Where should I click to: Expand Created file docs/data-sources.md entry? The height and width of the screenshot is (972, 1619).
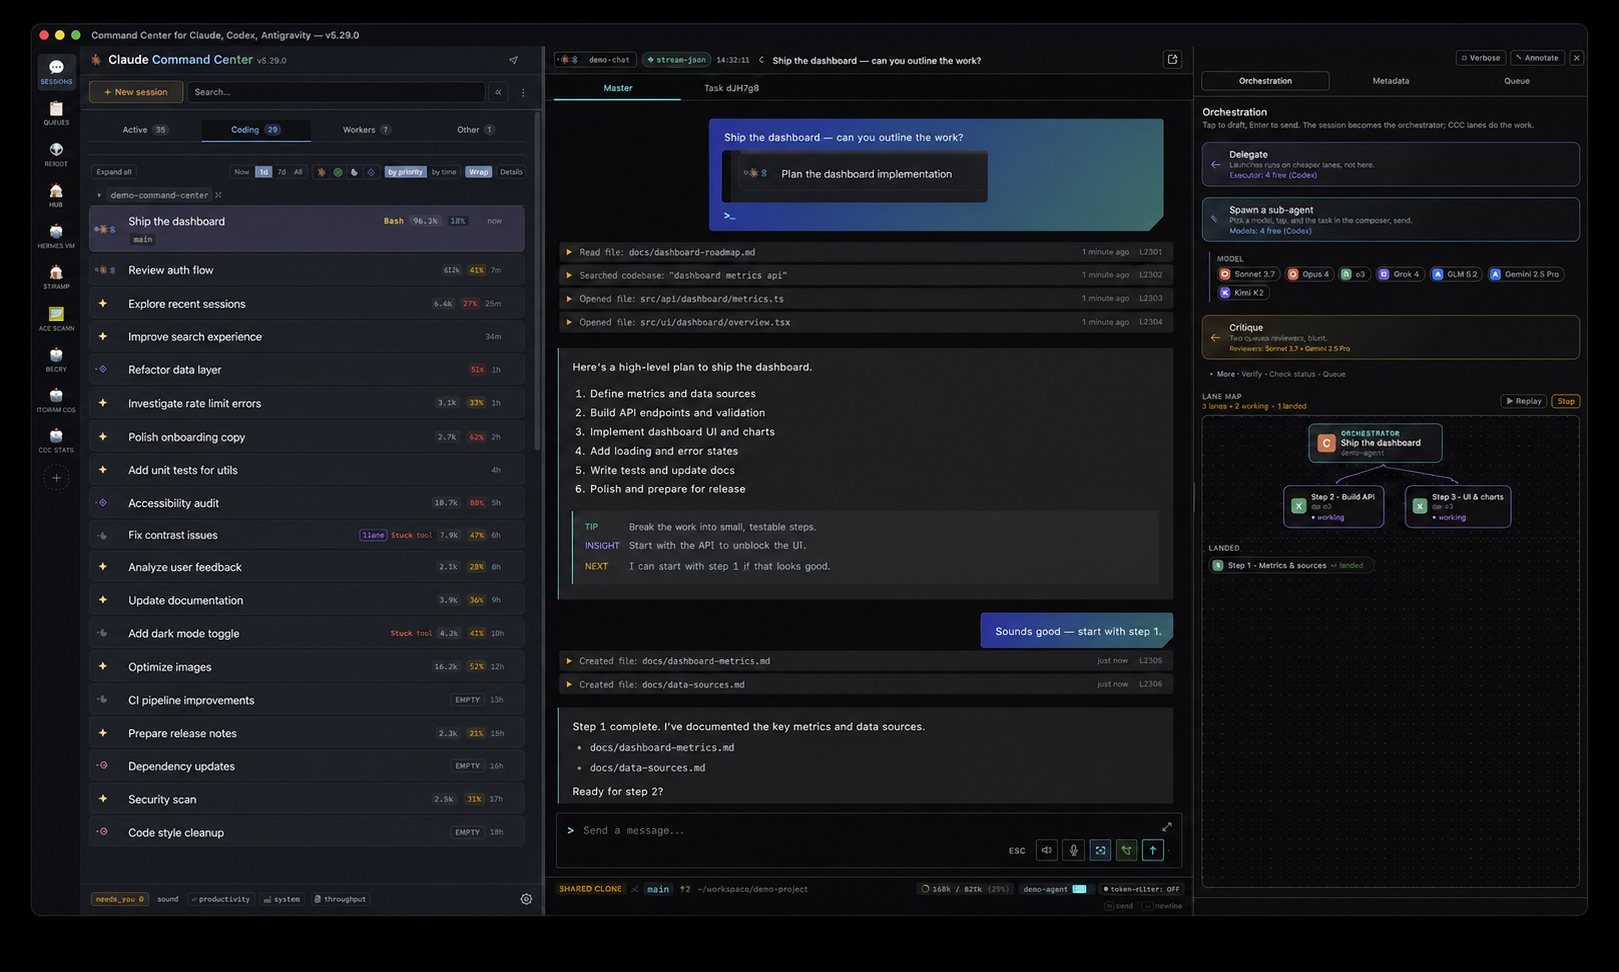point(867,685)
